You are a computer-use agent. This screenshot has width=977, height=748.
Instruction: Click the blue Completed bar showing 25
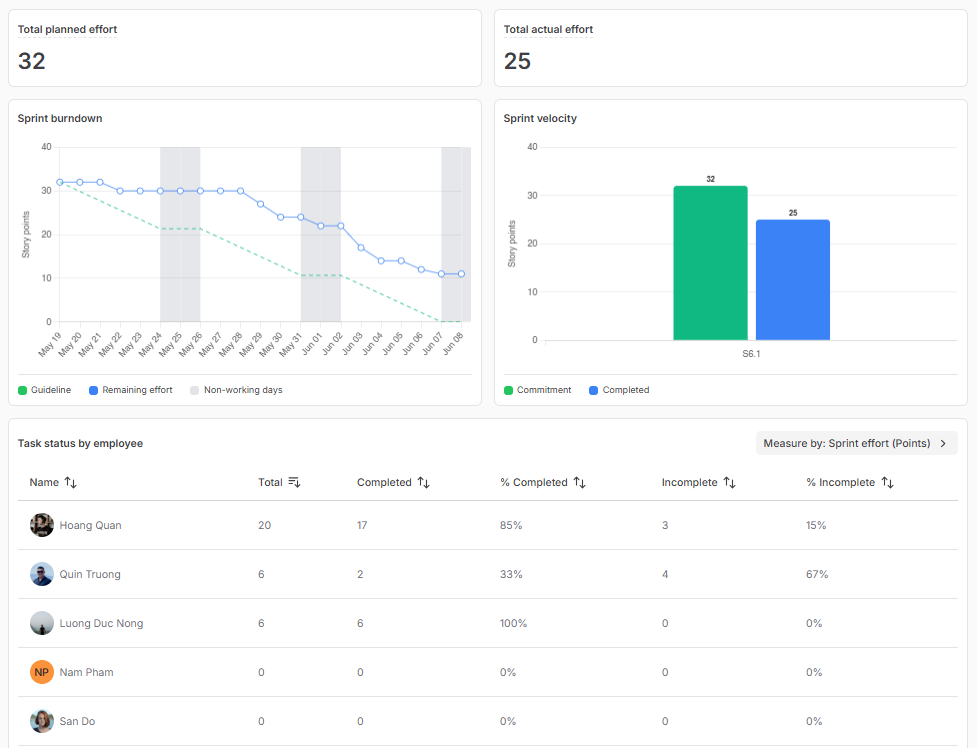coord(792,280)
